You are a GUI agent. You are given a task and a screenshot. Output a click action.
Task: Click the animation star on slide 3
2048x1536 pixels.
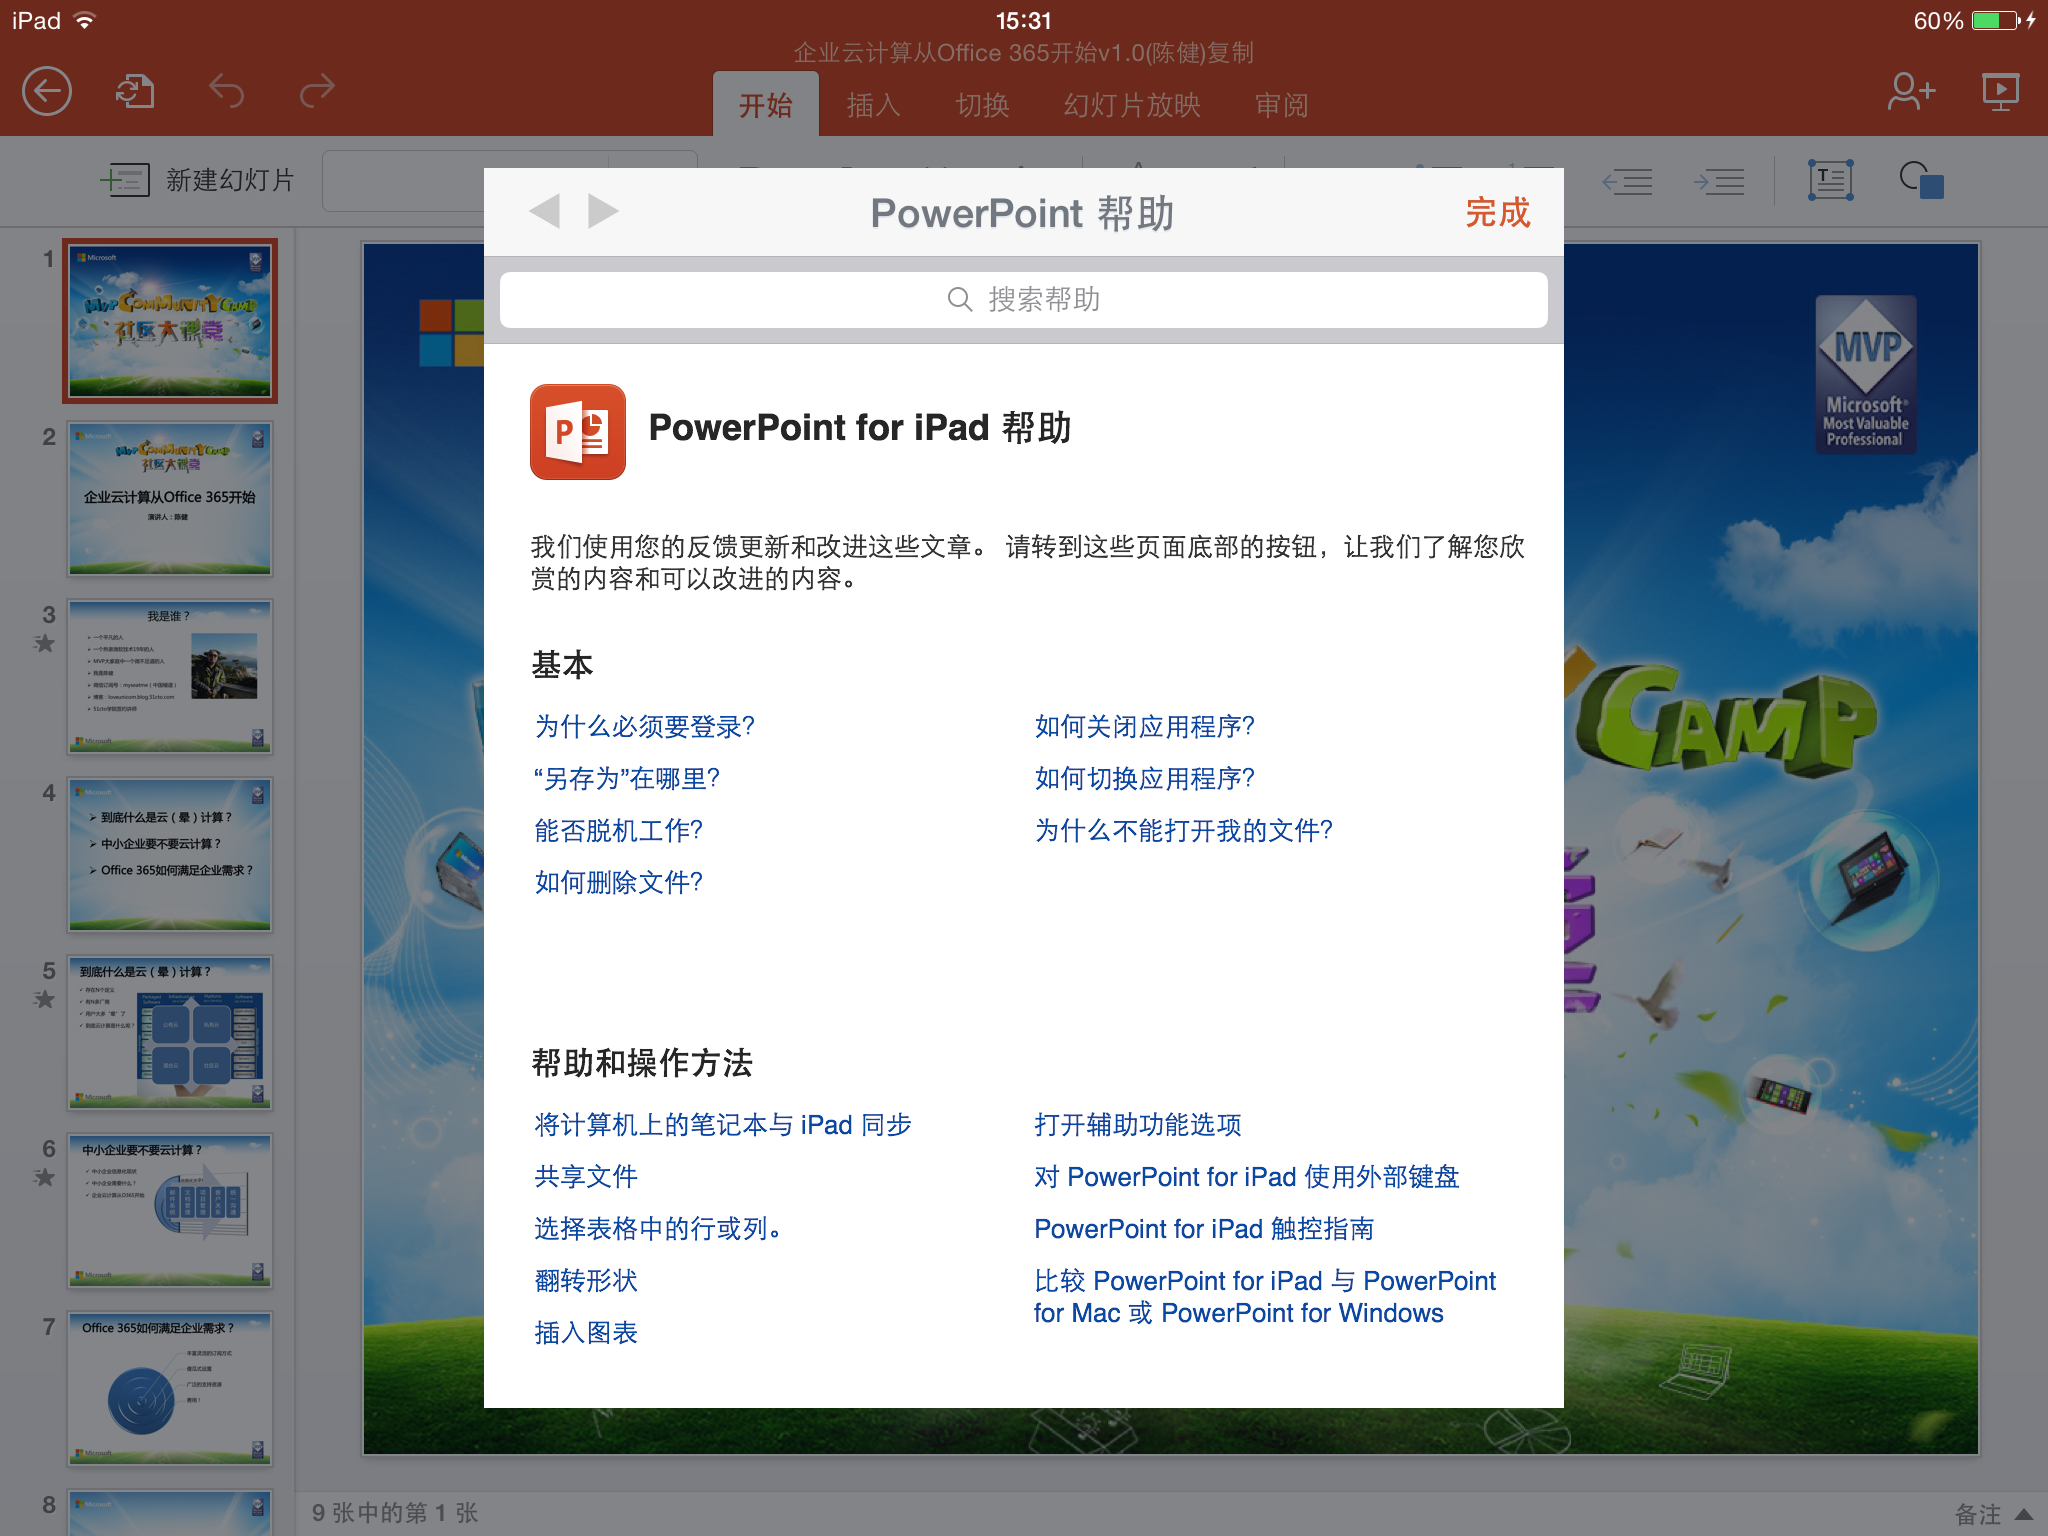(45, 644)
